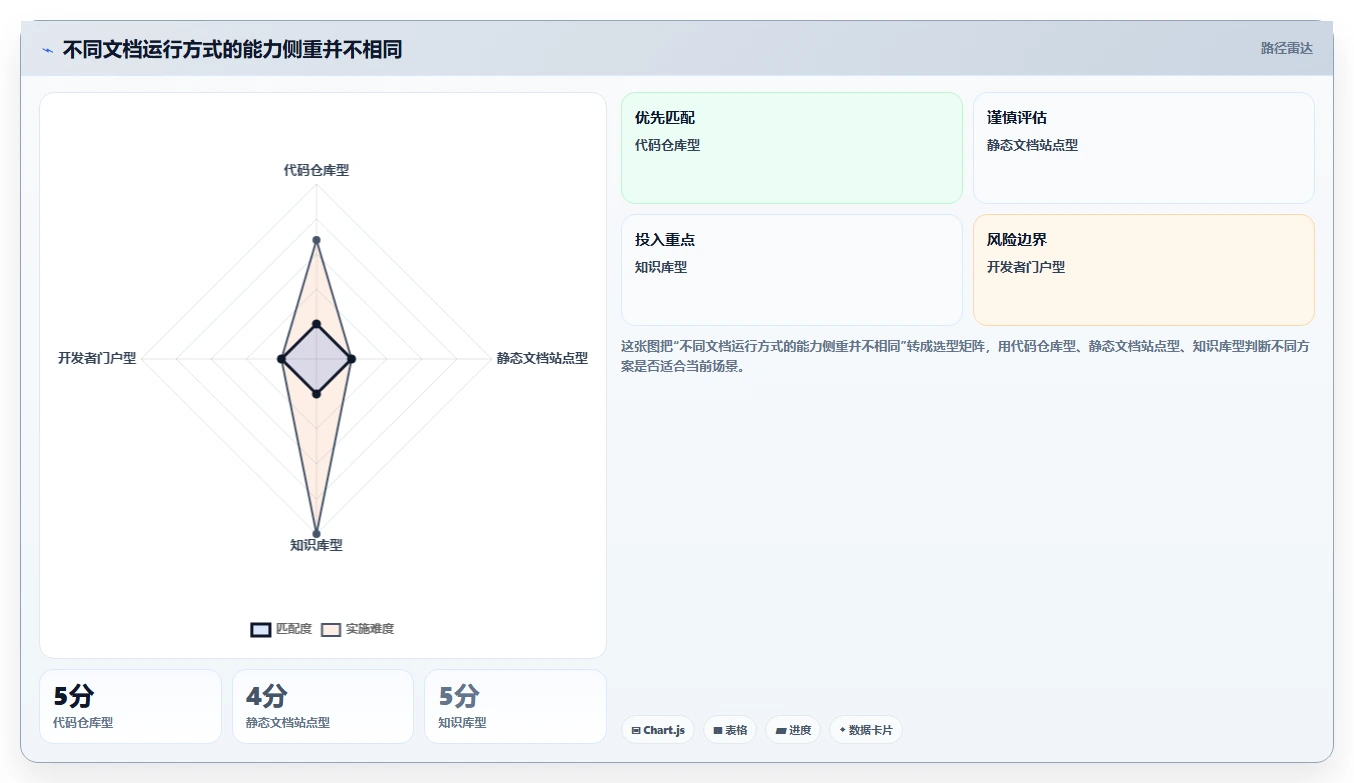Click the 实施难度 data point on 知识库型 axis
Image resolution: width=1354 pixels, height=783 pixels.
(316, 533)
